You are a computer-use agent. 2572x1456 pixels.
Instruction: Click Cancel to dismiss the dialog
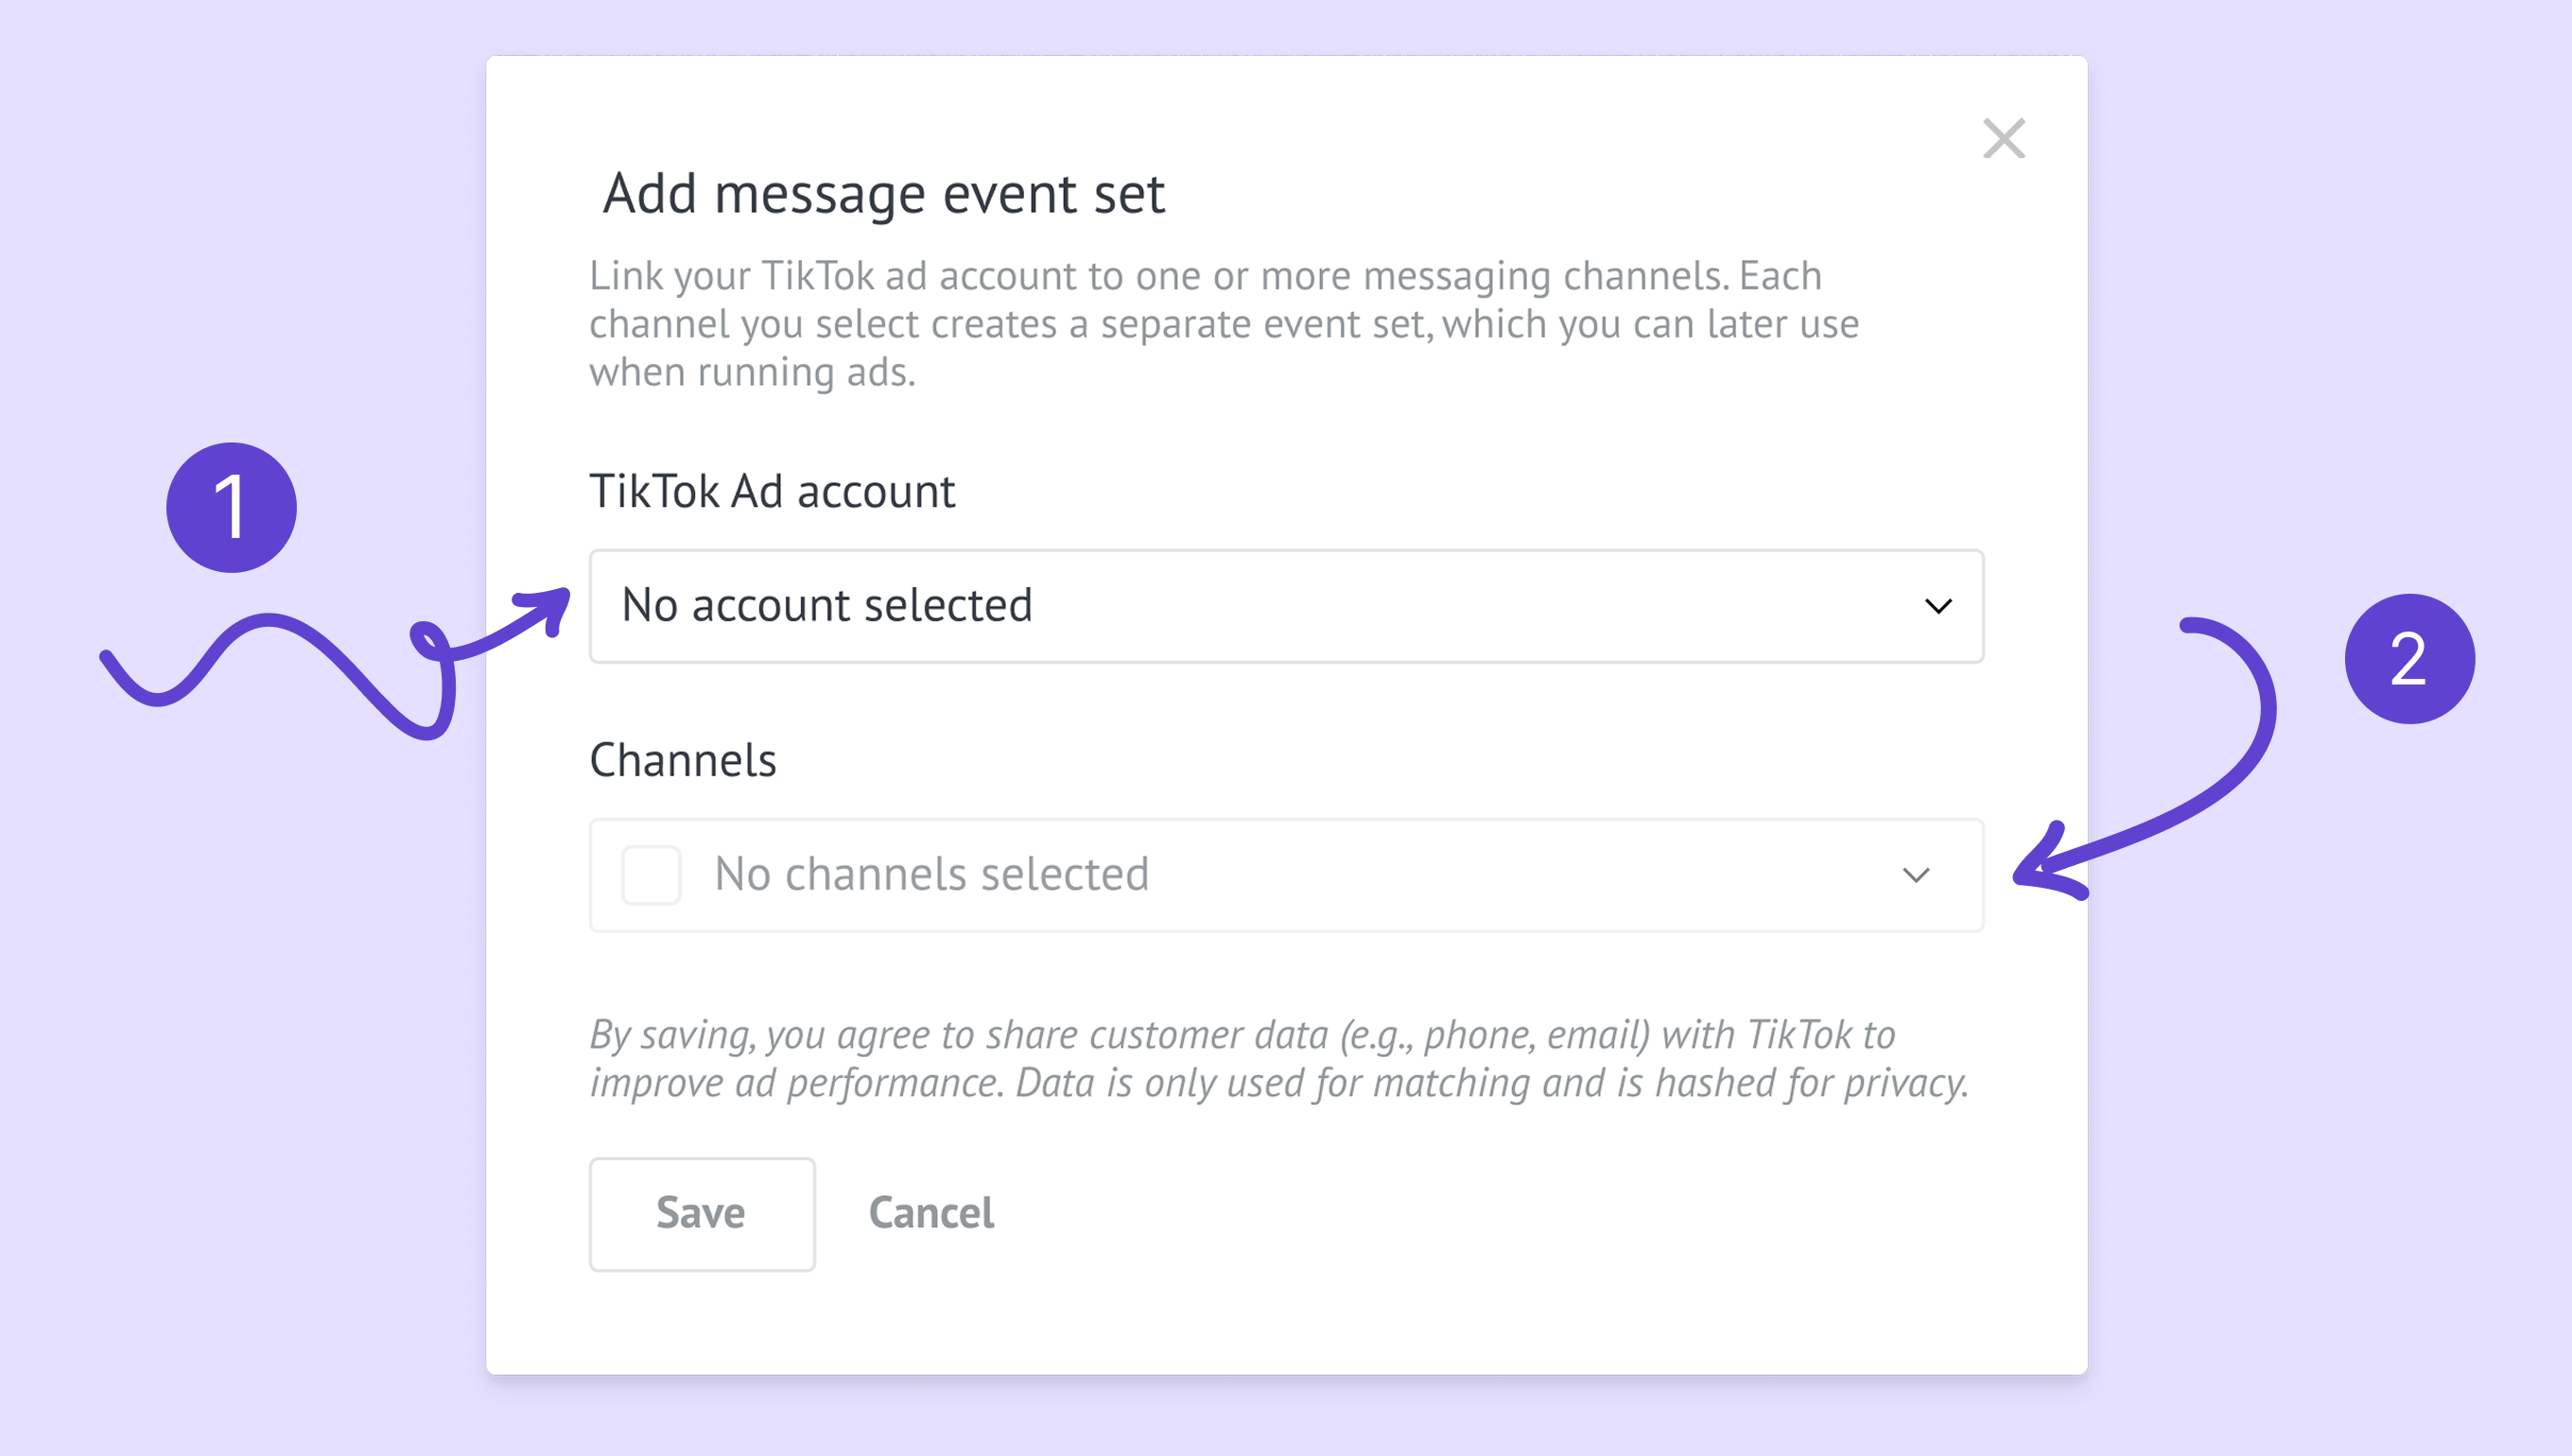click(x=930, y=1213)
